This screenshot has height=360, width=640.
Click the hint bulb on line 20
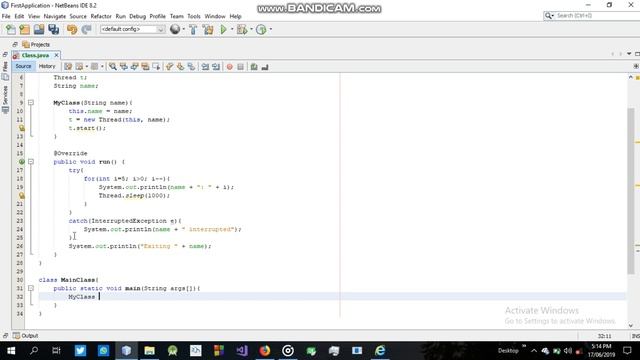22,196
